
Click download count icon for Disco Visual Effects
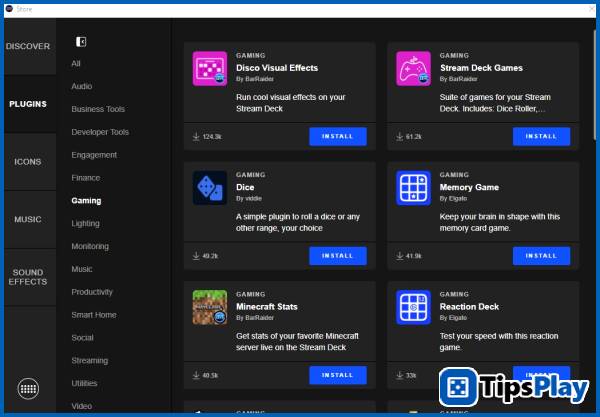[x=196, y=137]
